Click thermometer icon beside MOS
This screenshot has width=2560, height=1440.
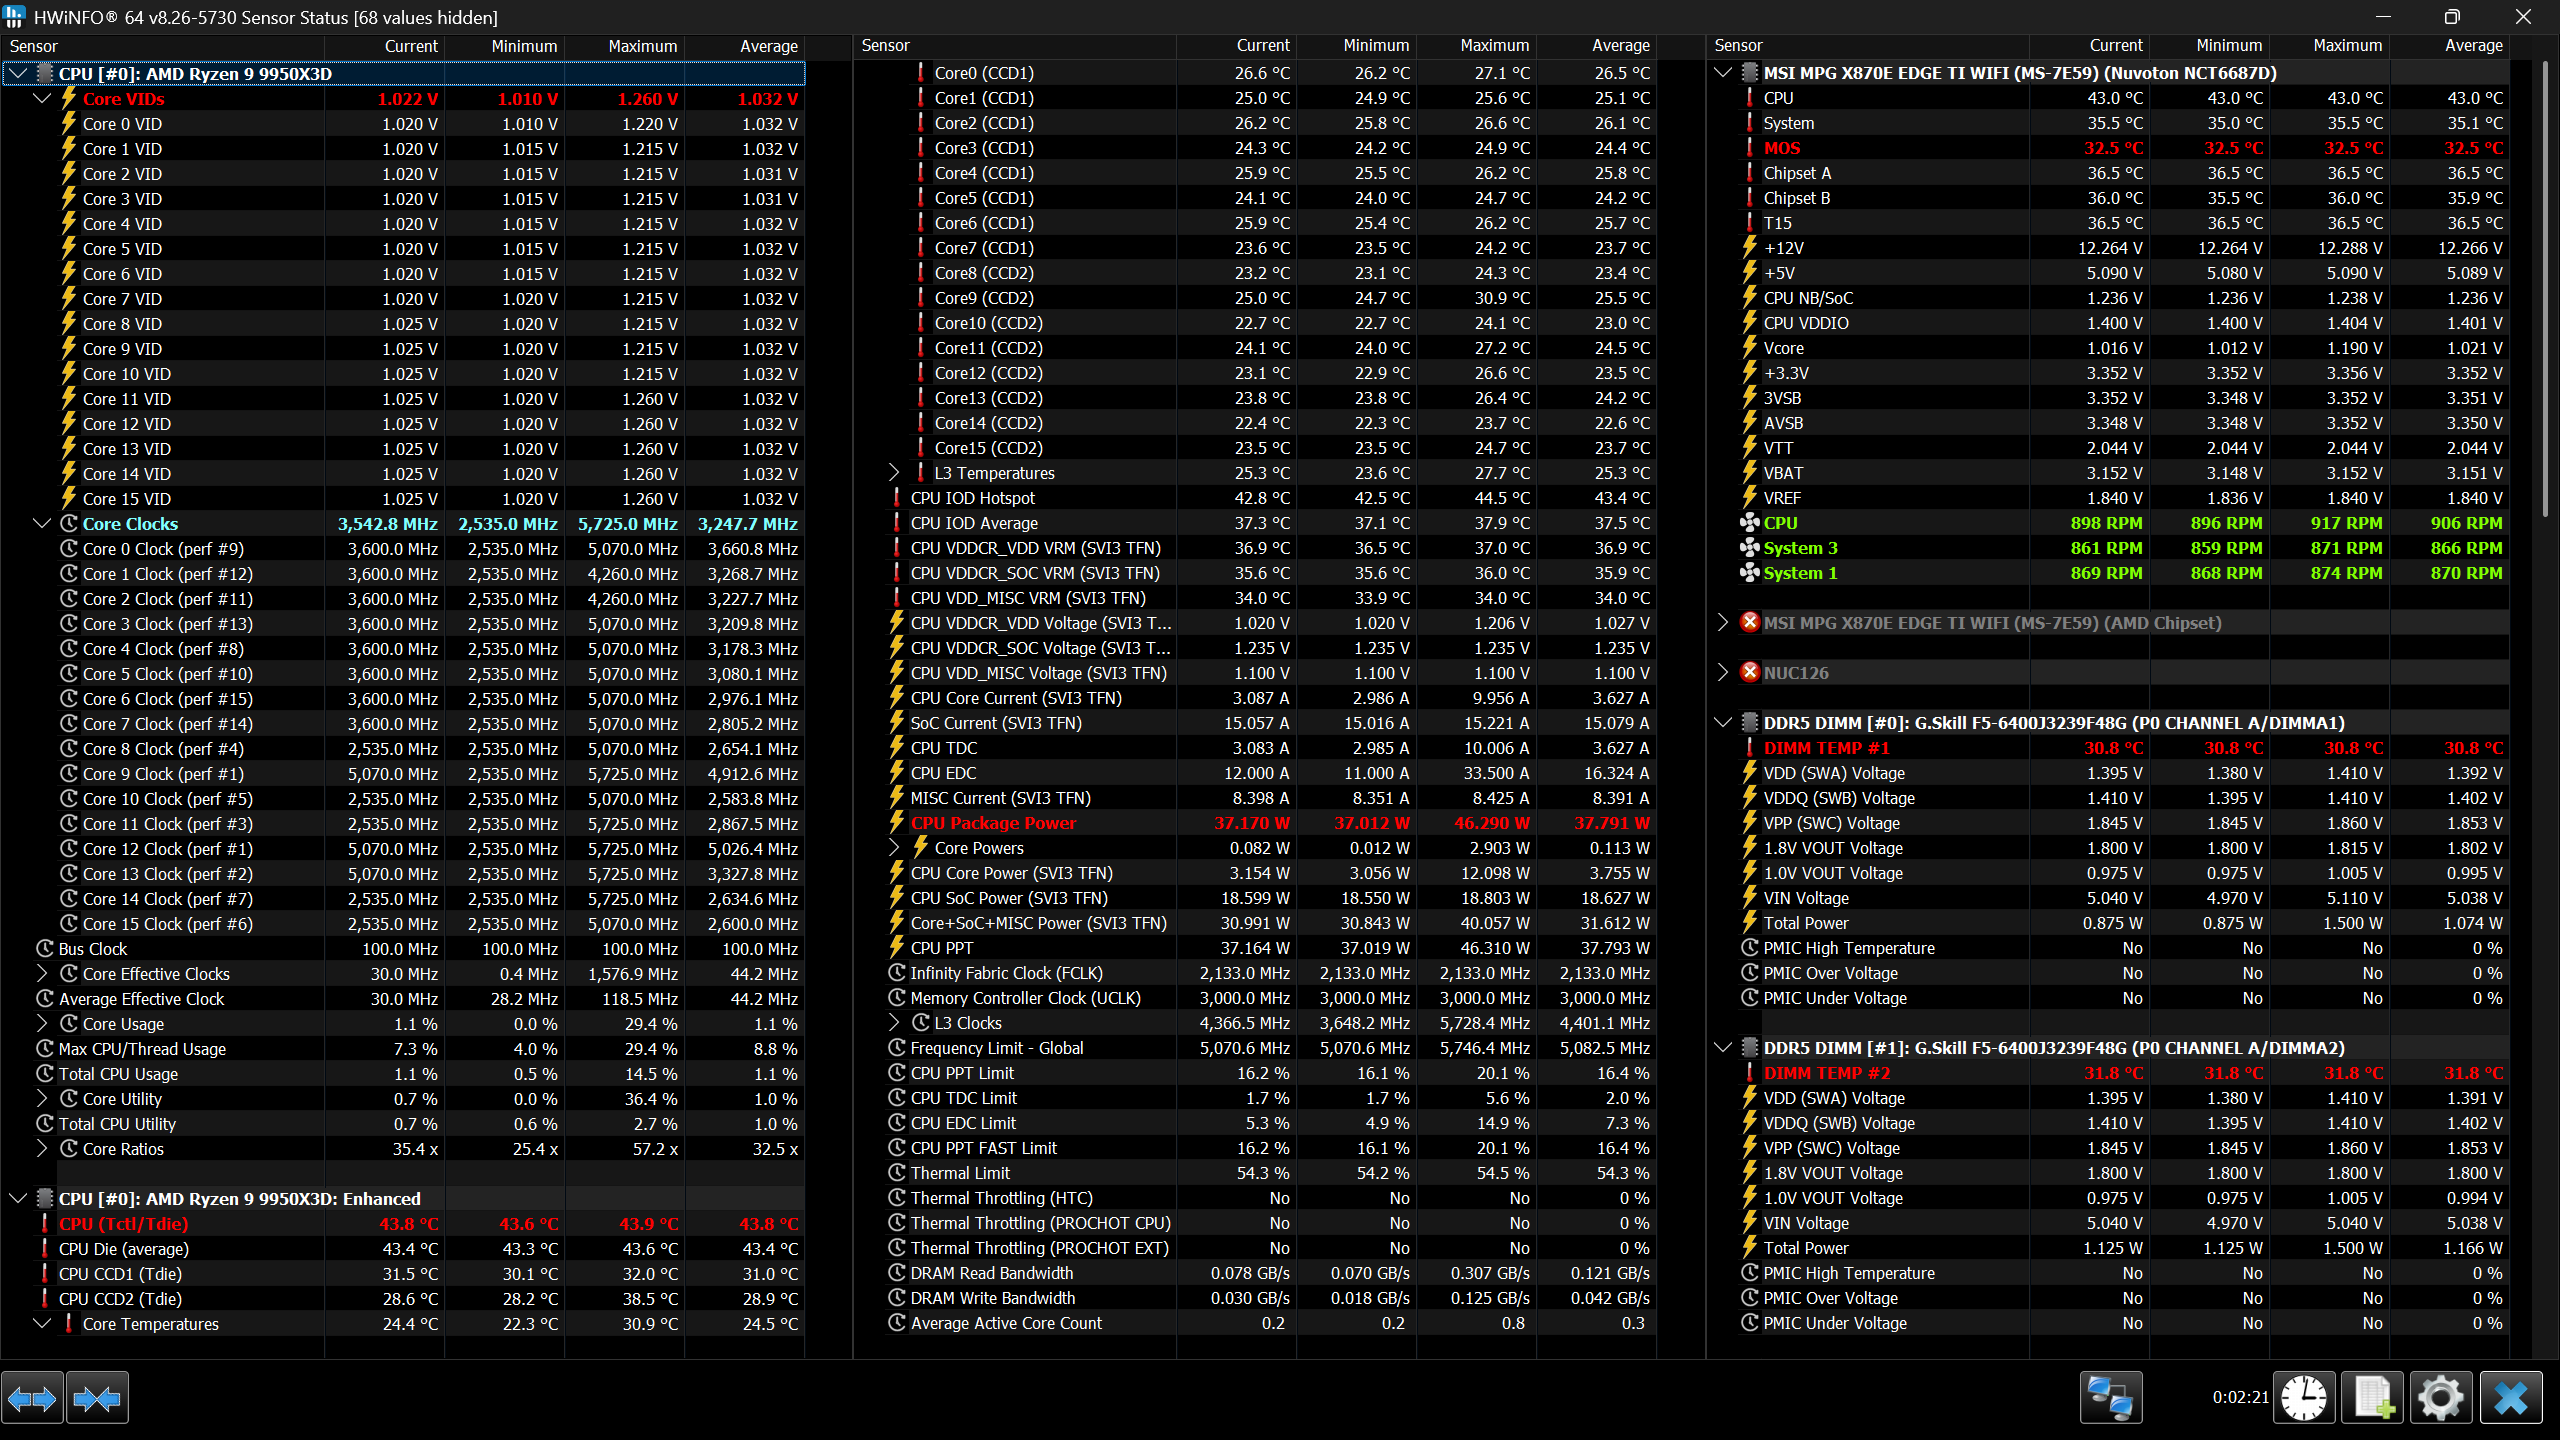[x=1749, y=148]
